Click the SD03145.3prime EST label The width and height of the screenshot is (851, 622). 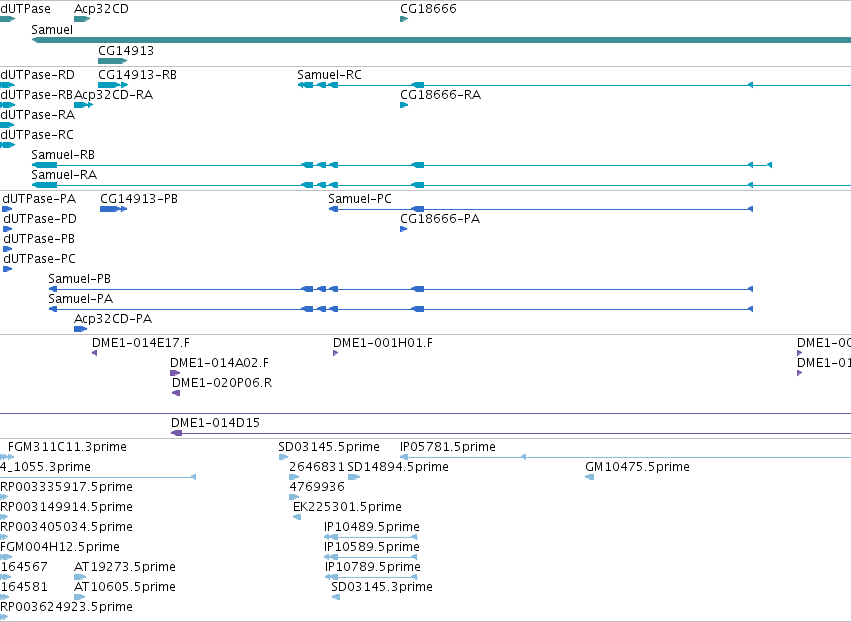click(x=382, y=587)
